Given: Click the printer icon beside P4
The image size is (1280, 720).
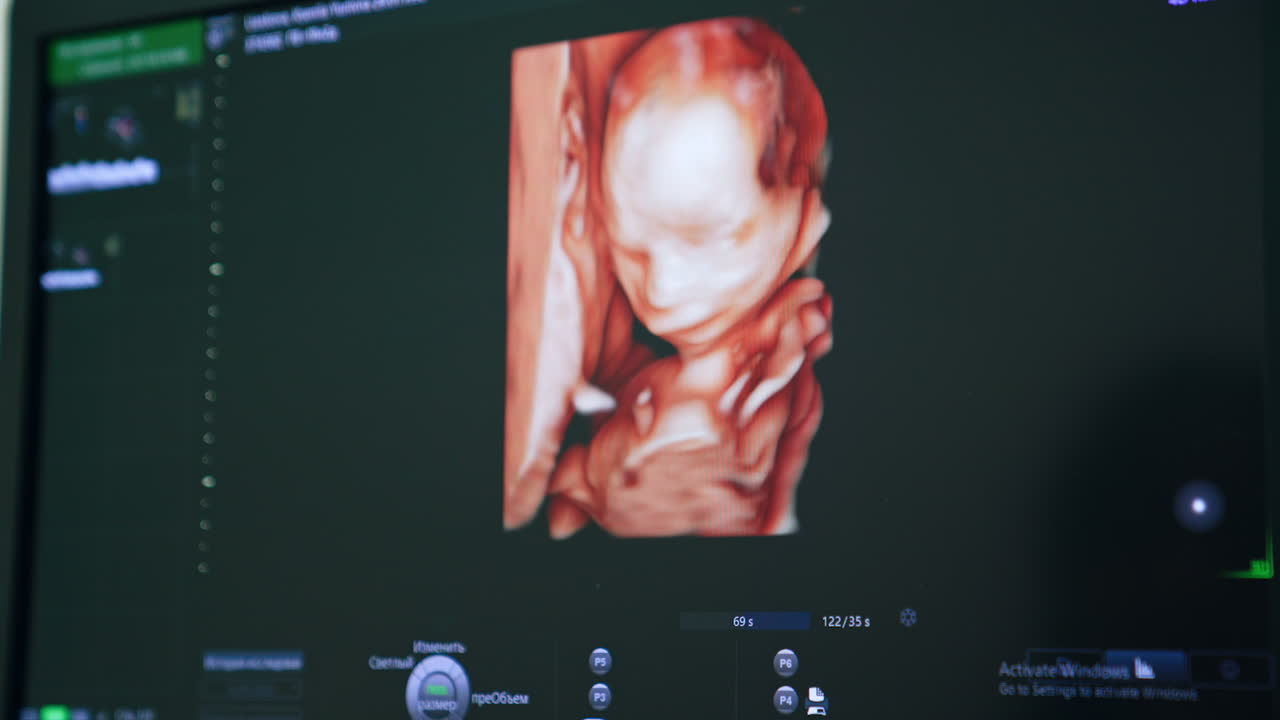Looking at the screenshot, I should (816, 700).
